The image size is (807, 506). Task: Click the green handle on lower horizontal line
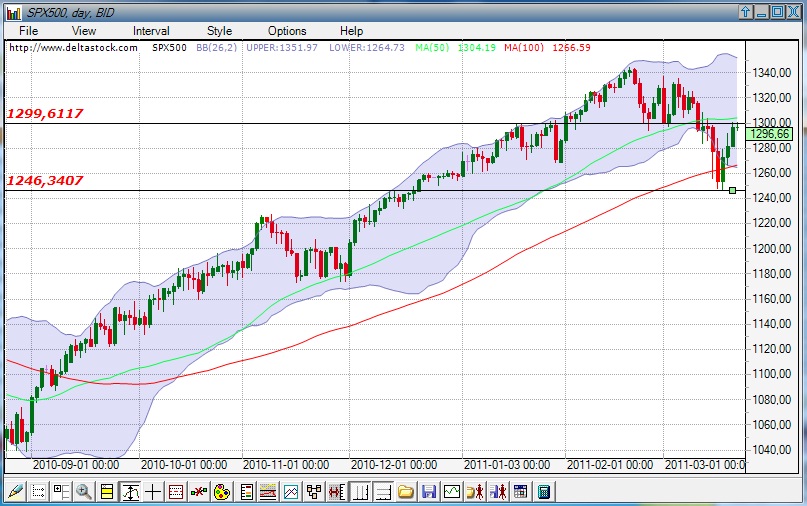[x=733, y=190]
